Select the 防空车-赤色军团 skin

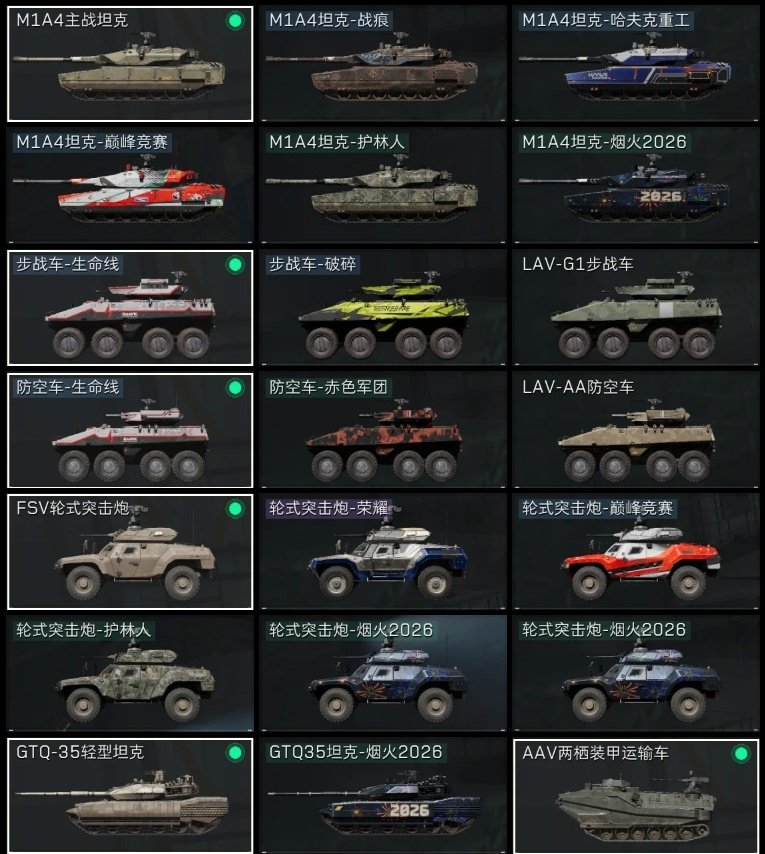click(383, 430)
